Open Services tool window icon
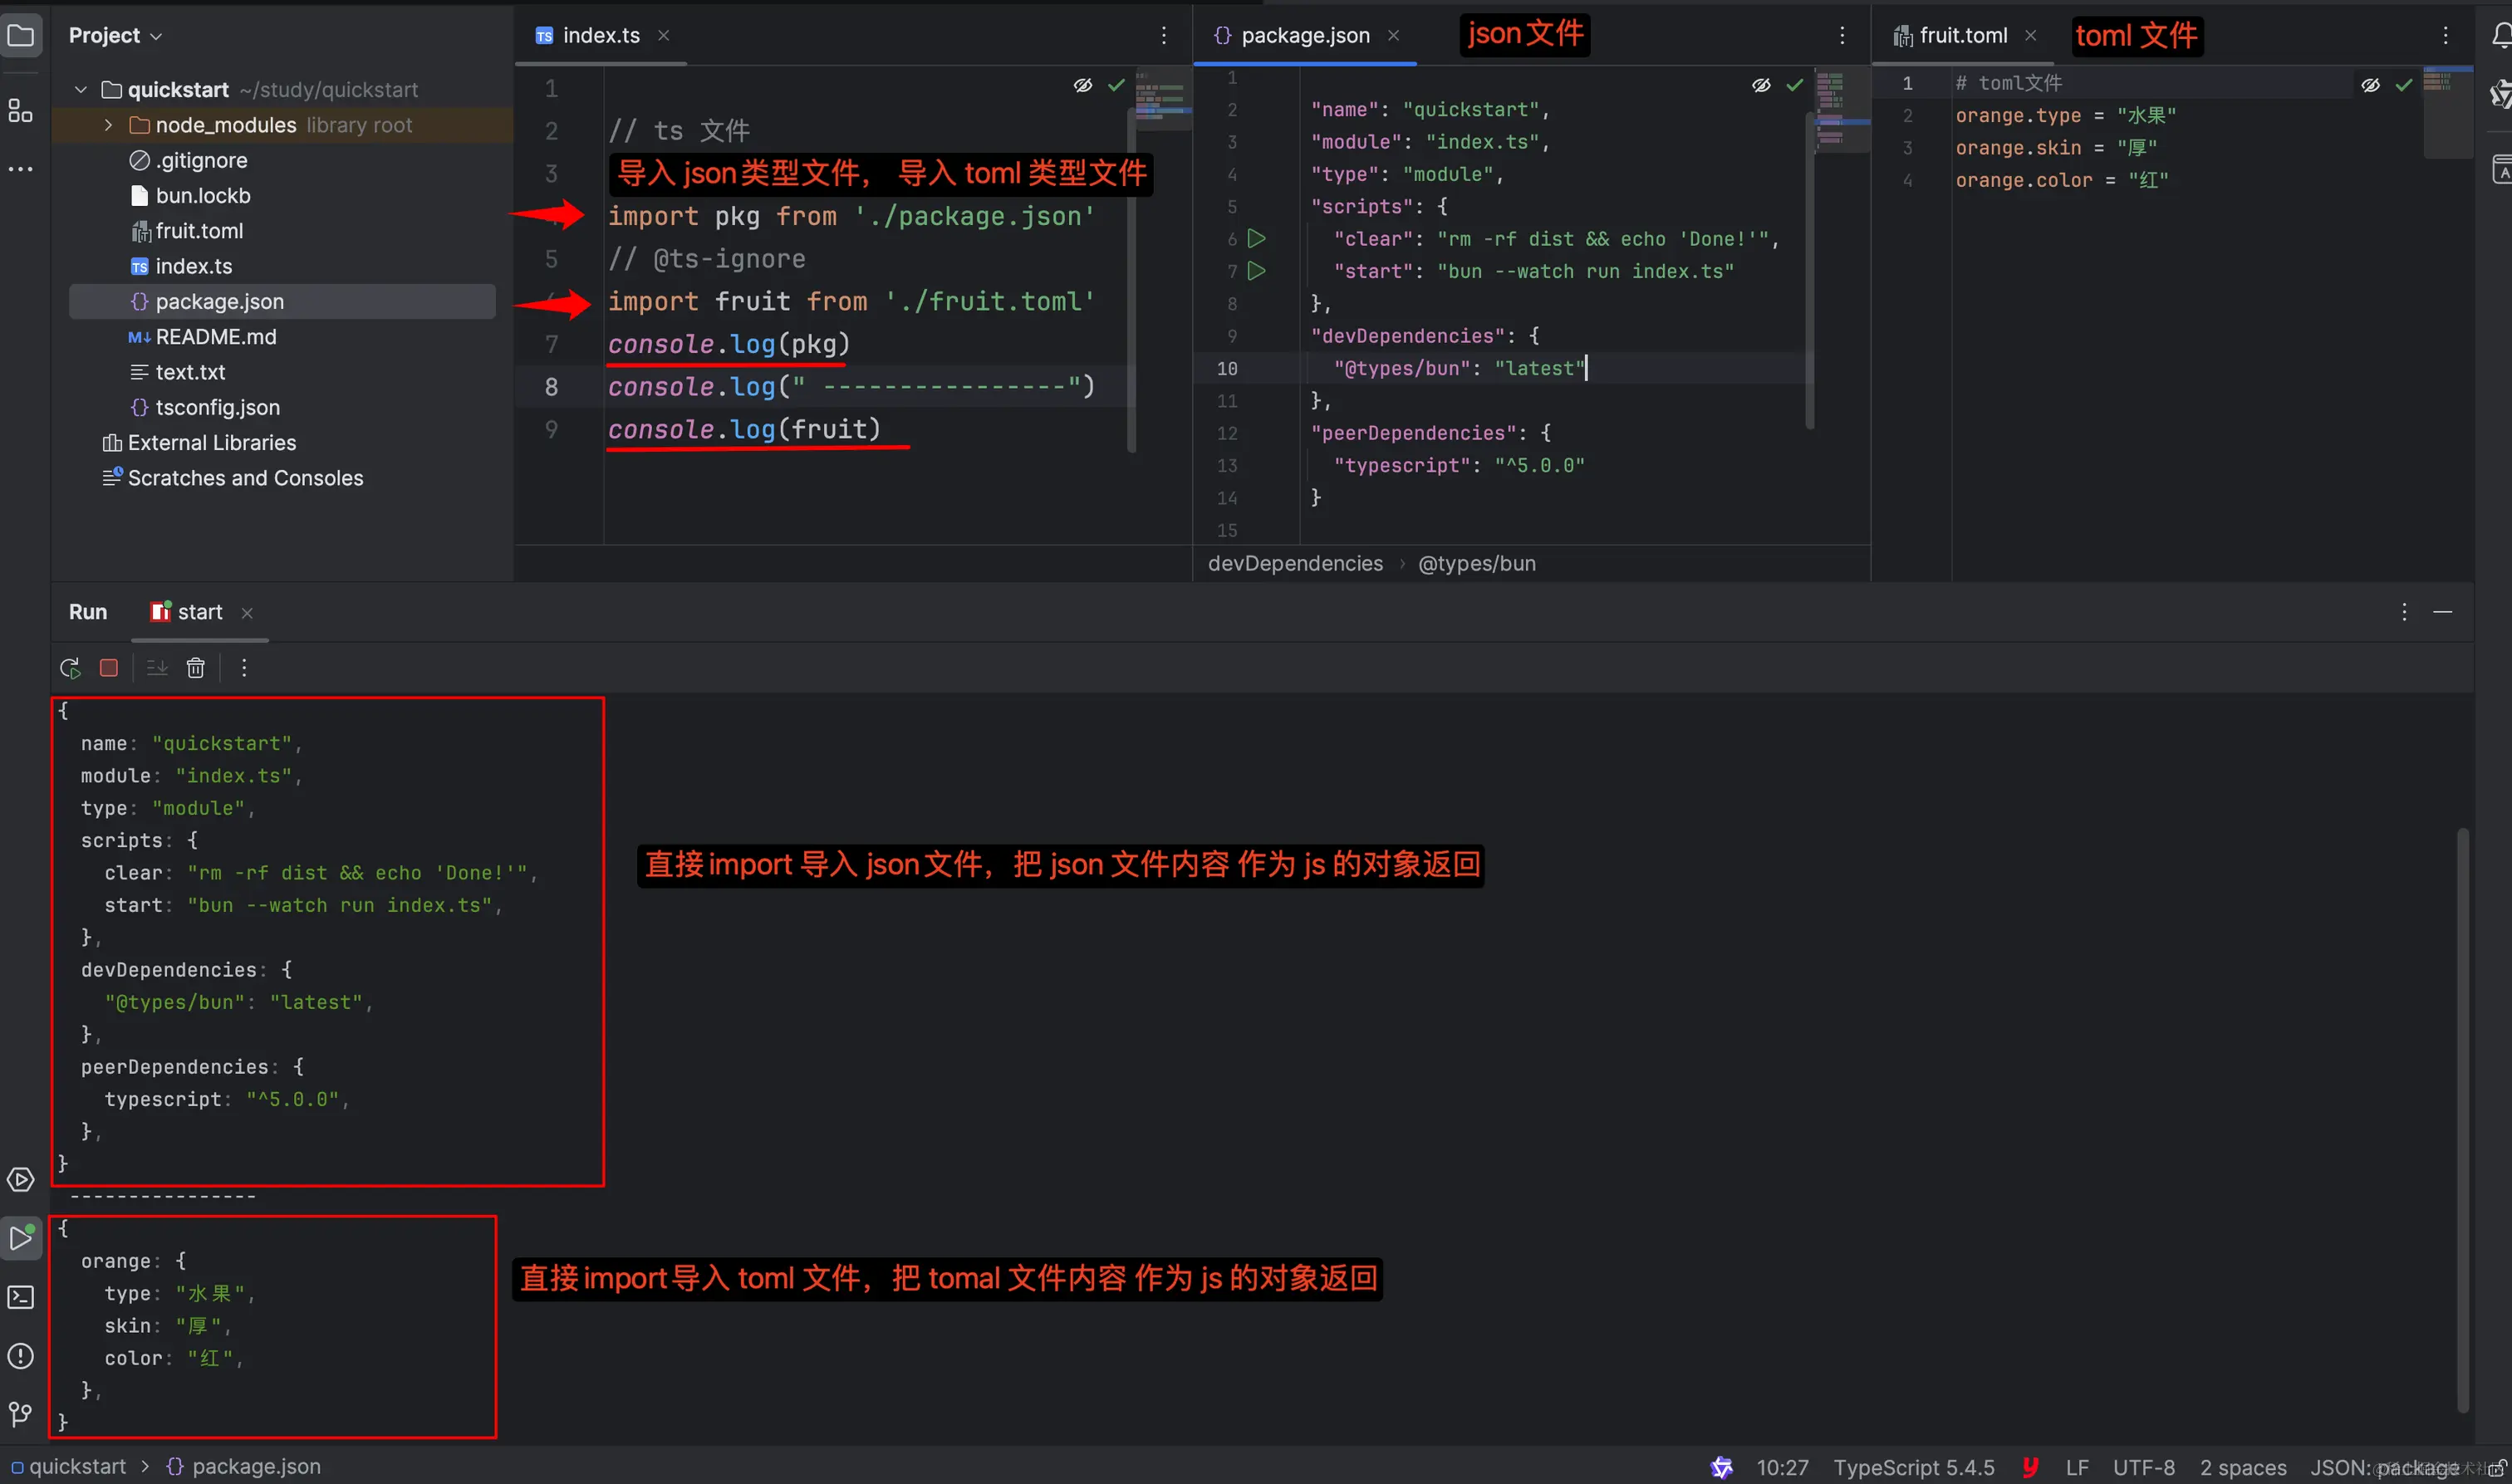 (x=21, y=1180)
